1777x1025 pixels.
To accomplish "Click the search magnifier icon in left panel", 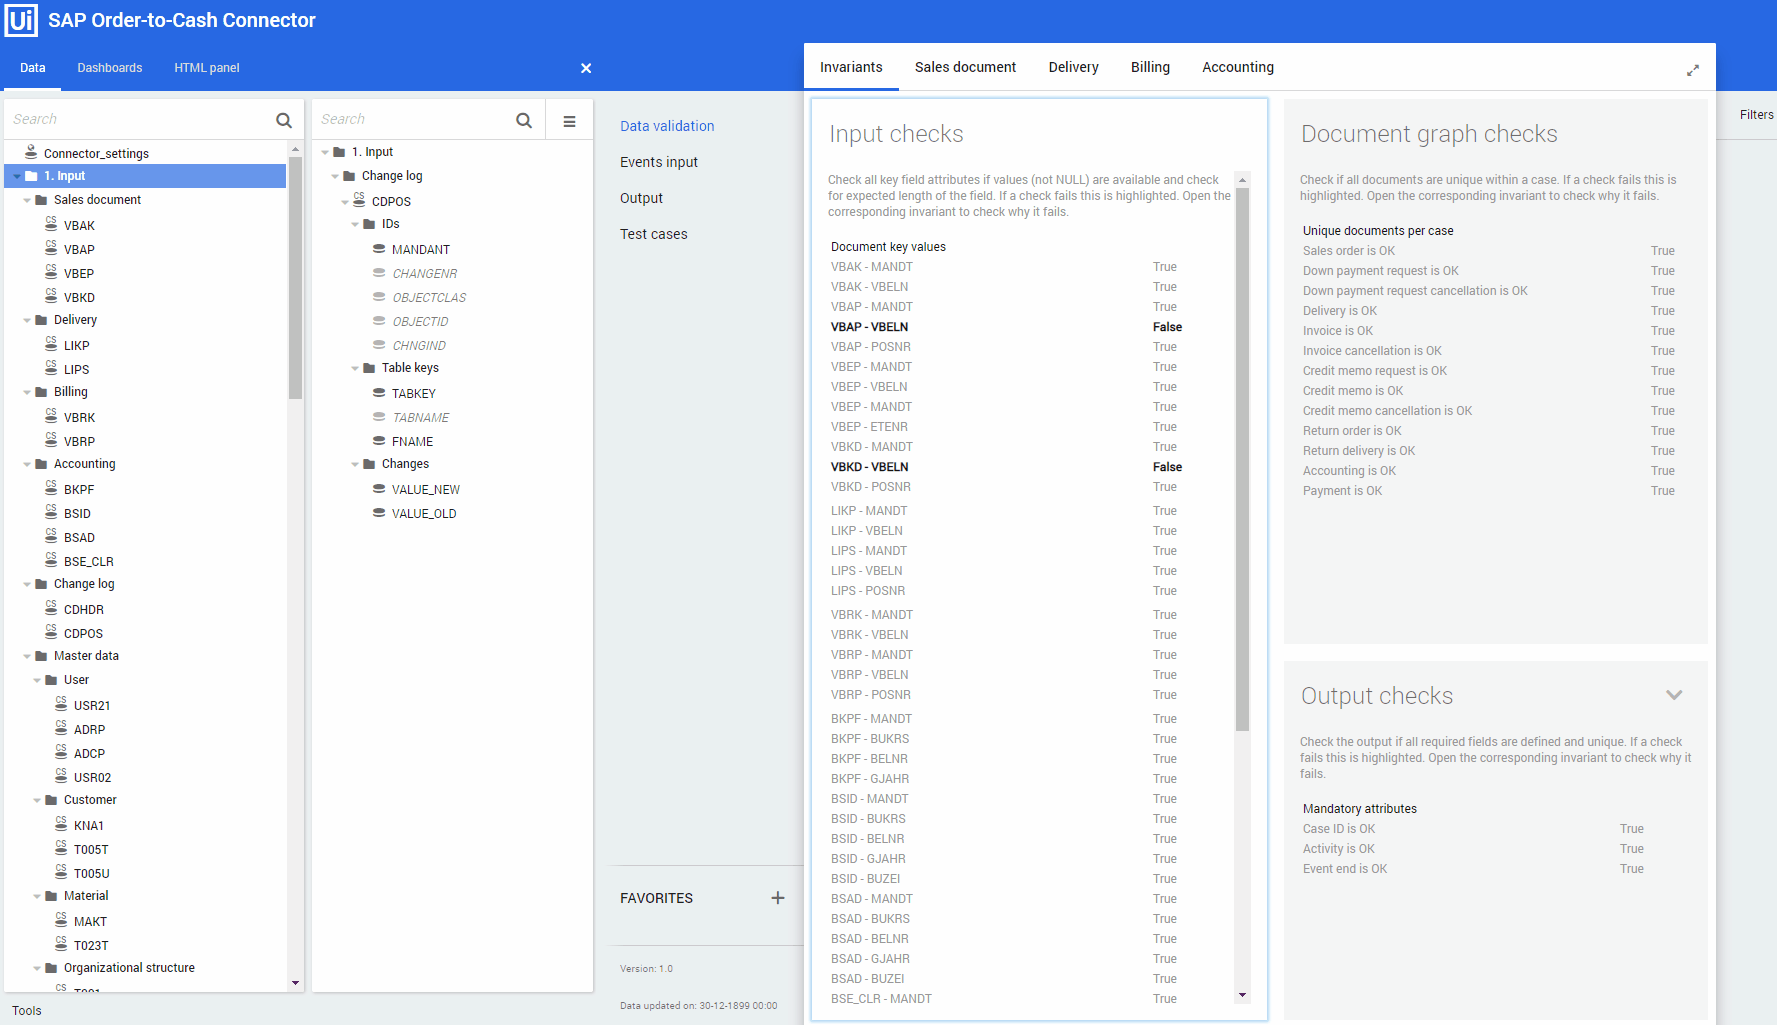I will point(284,119).
